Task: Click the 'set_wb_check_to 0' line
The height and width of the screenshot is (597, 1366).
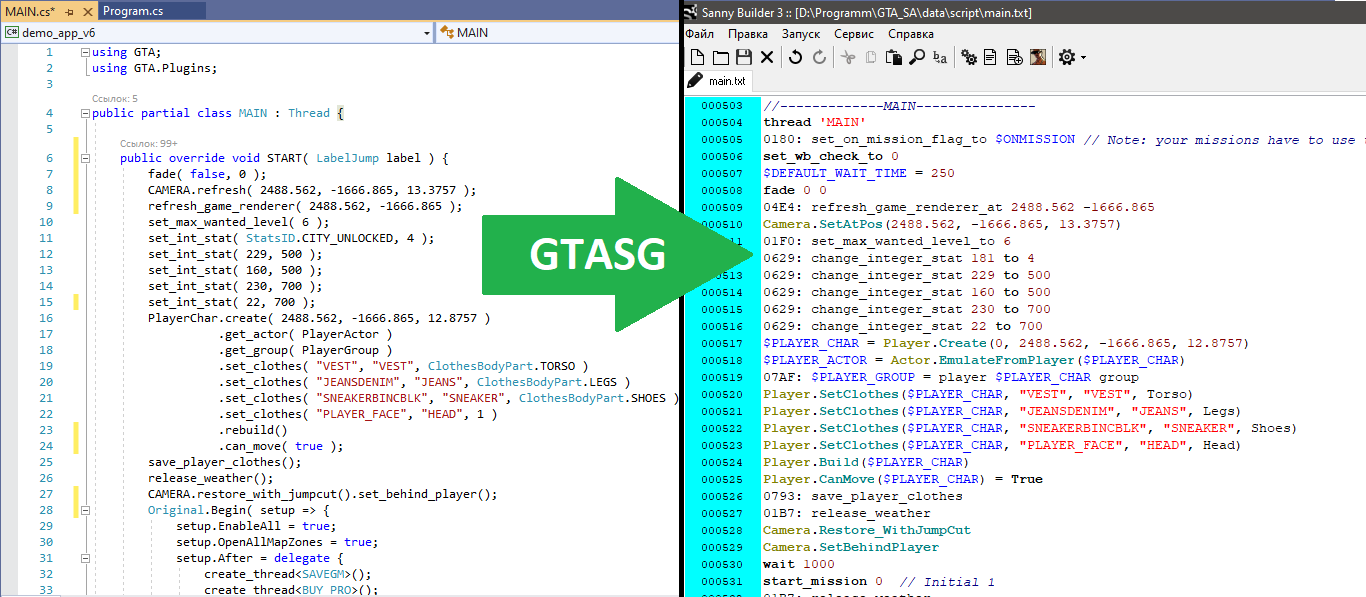Action: point(831,157)
